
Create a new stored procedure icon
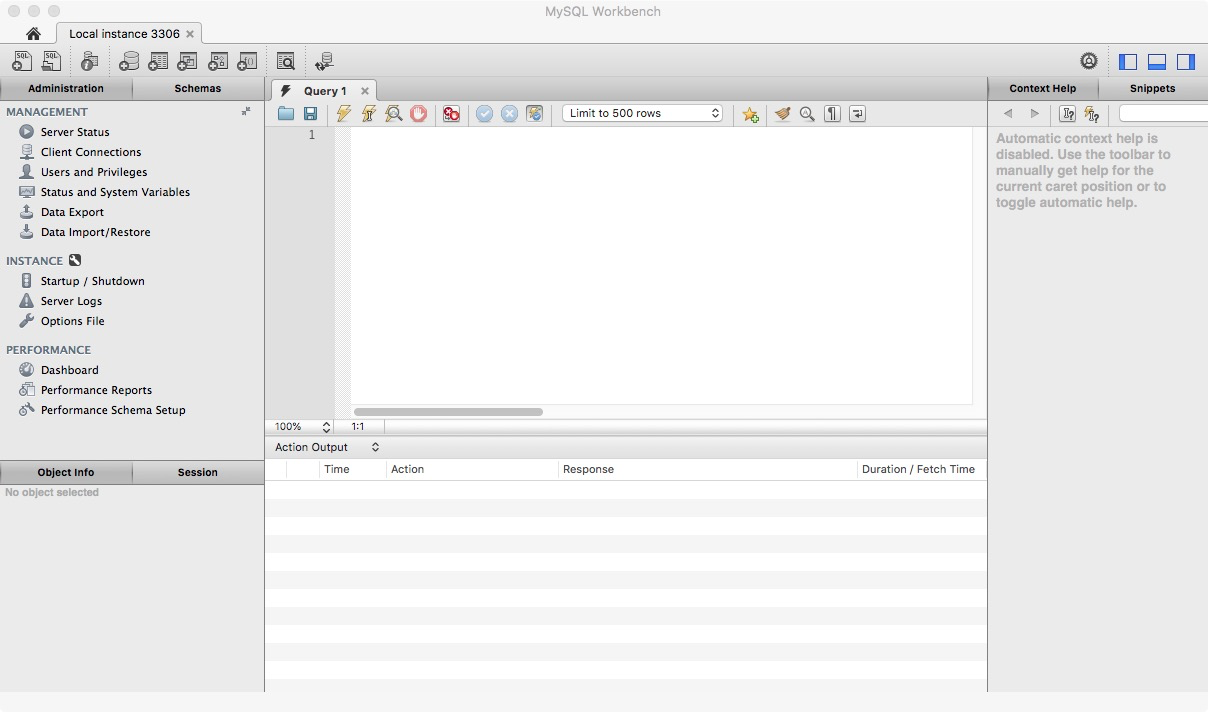tap(217, 62)
